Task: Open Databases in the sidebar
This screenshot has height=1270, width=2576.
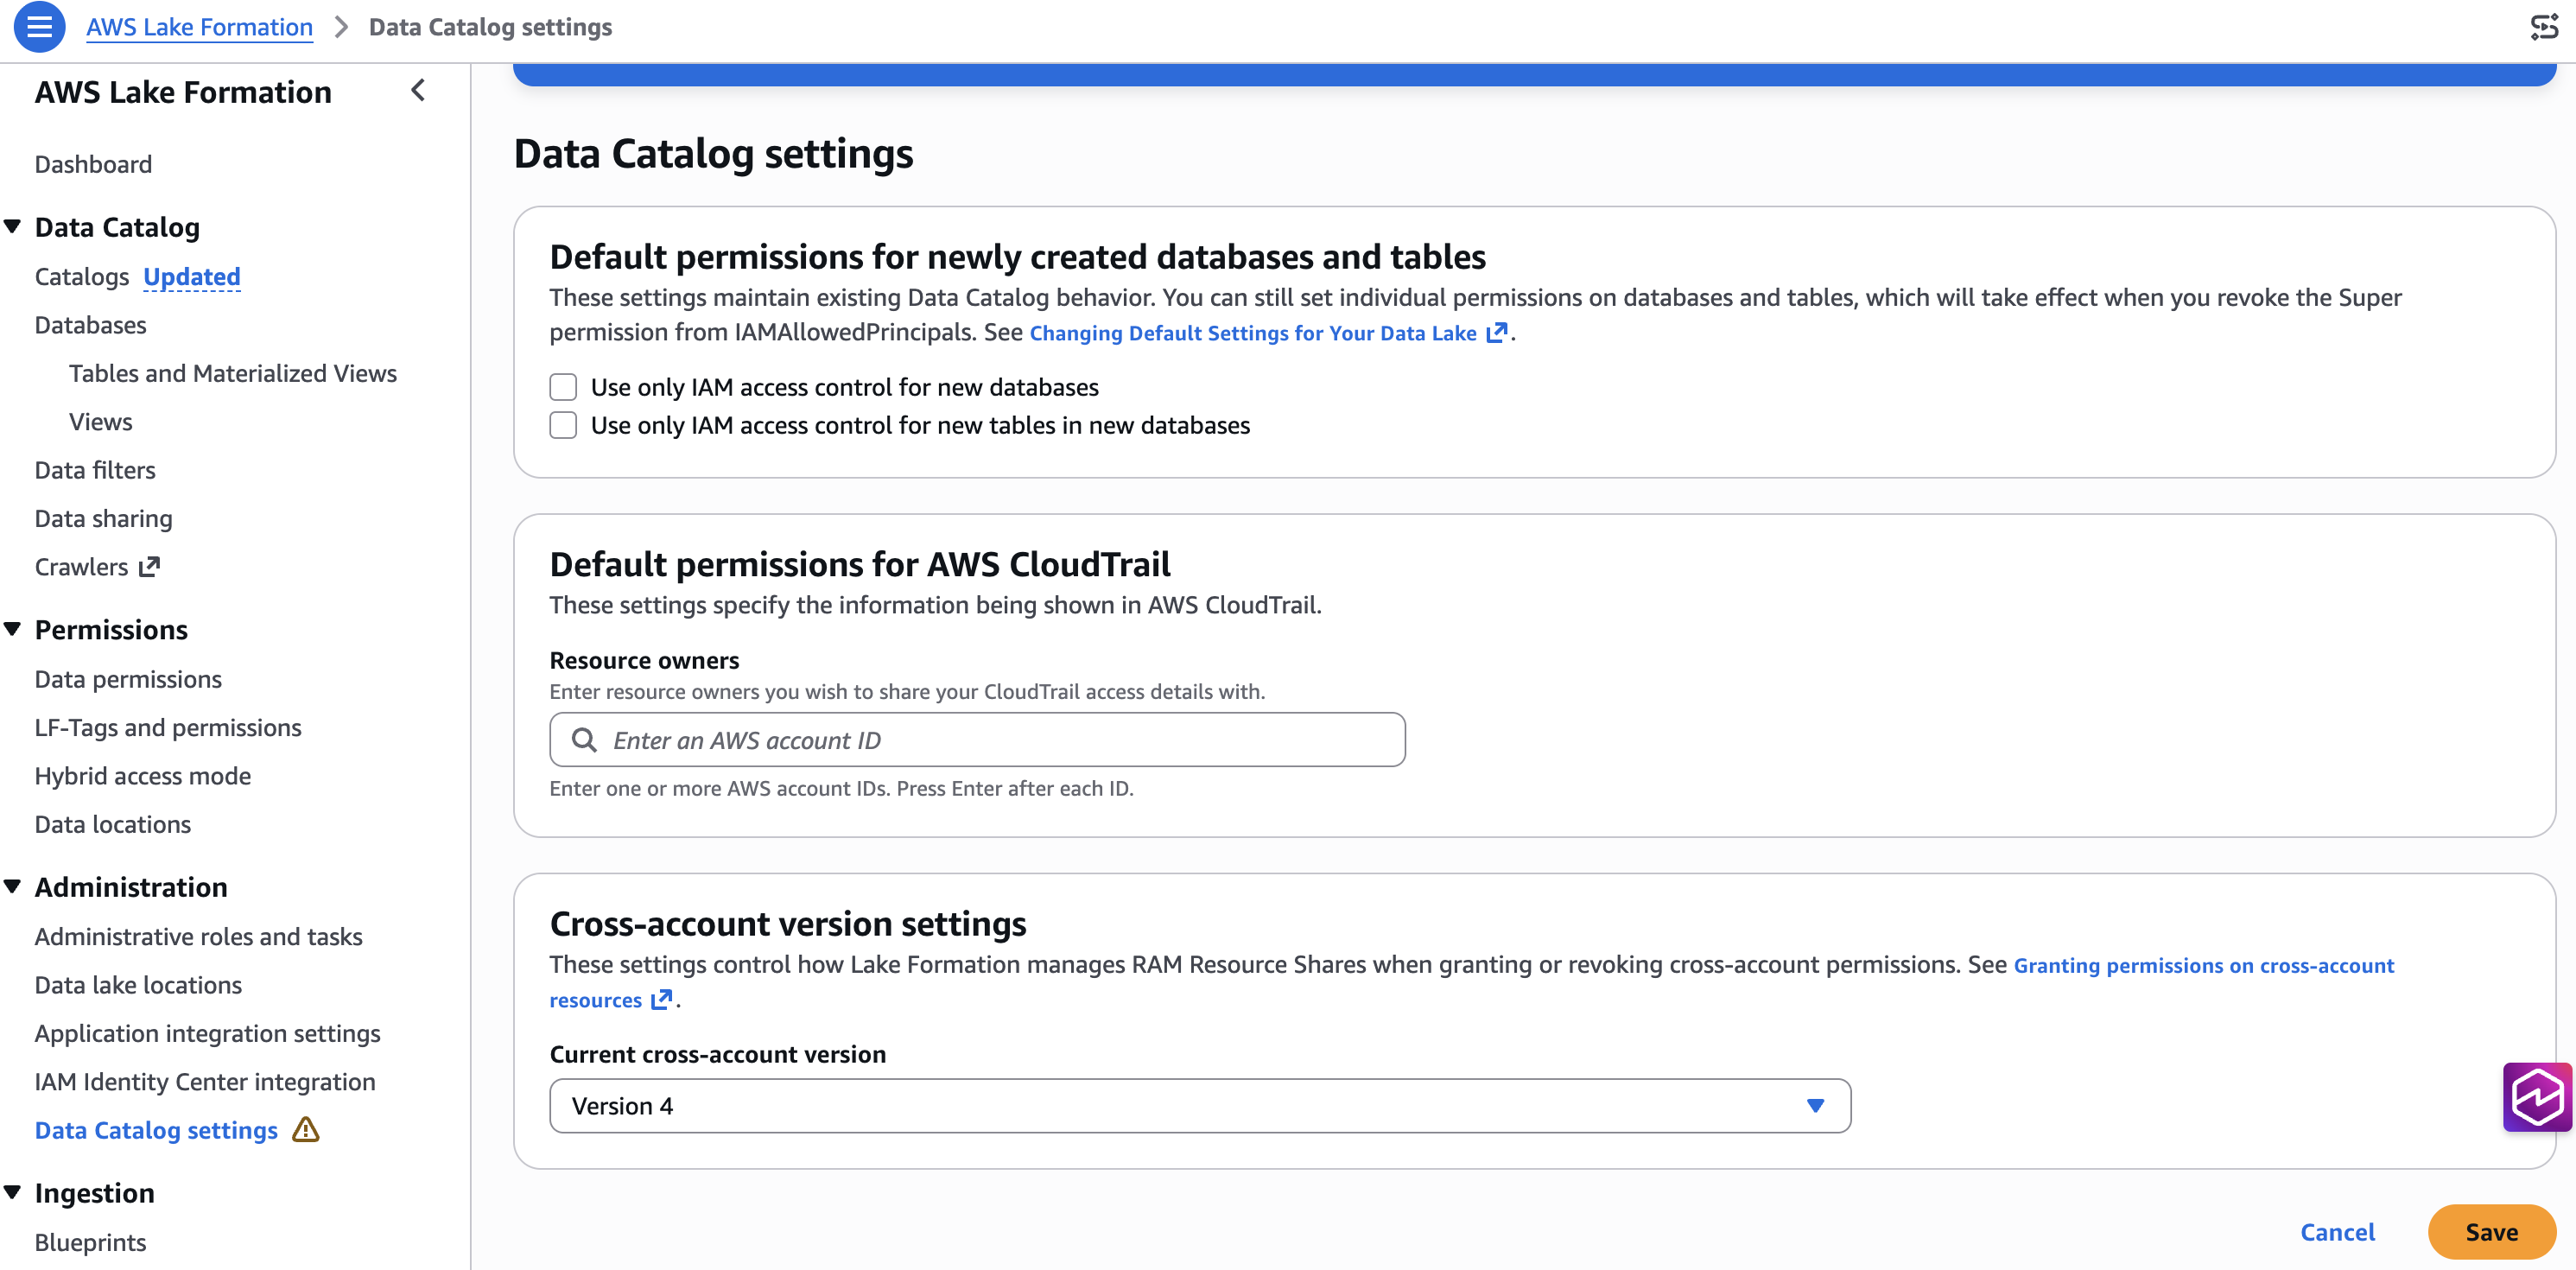Action: tap(90, 325)
